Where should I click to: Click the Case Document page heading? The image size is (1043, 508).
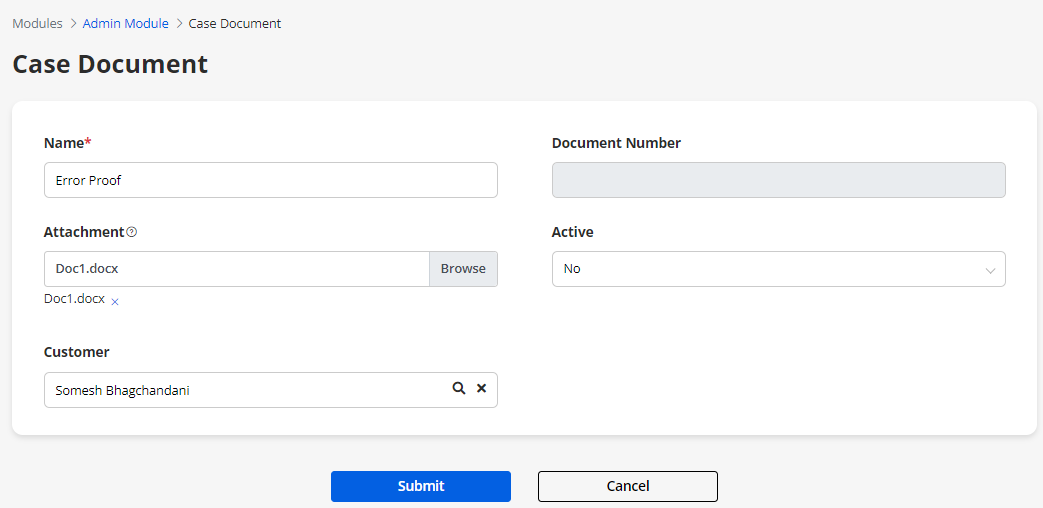(110, 64)
